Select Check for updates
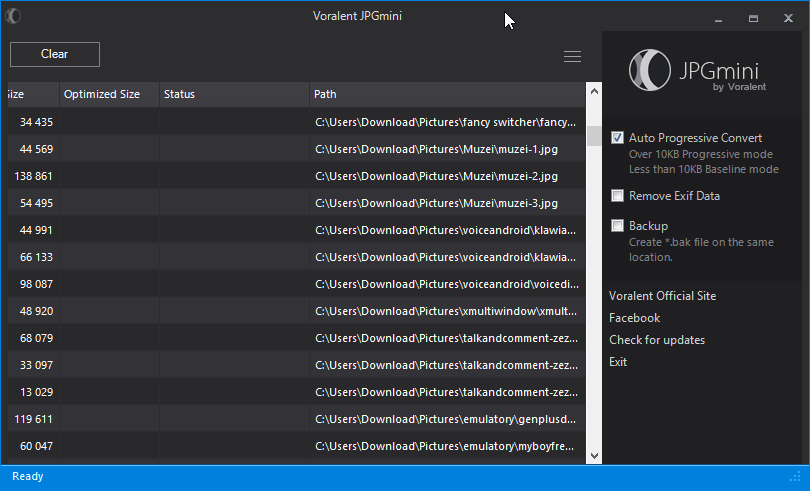Image resolution: width=810 pixels, height=491 pixels. pyautogui.click(x=657, y=340)
